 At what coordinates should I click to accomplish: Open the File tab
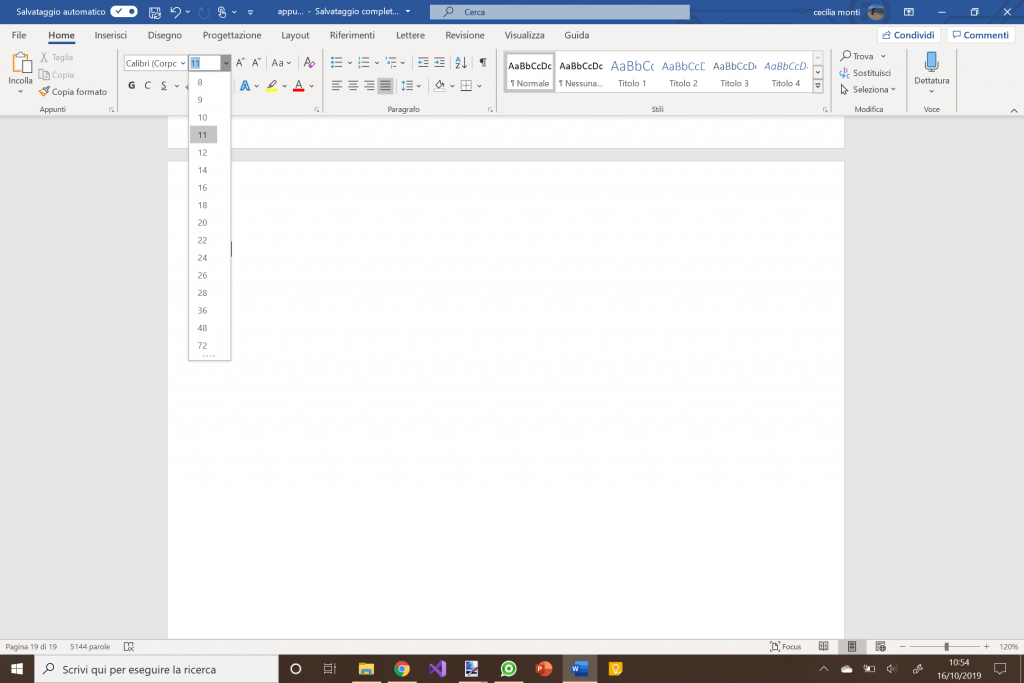click(x=19, y=35)
